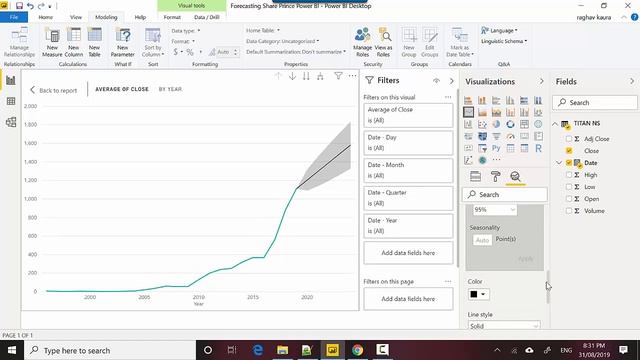This screenshot has width=640, height=360.
Task: Click the Fields pane Search box
Action: click(595, 102)
